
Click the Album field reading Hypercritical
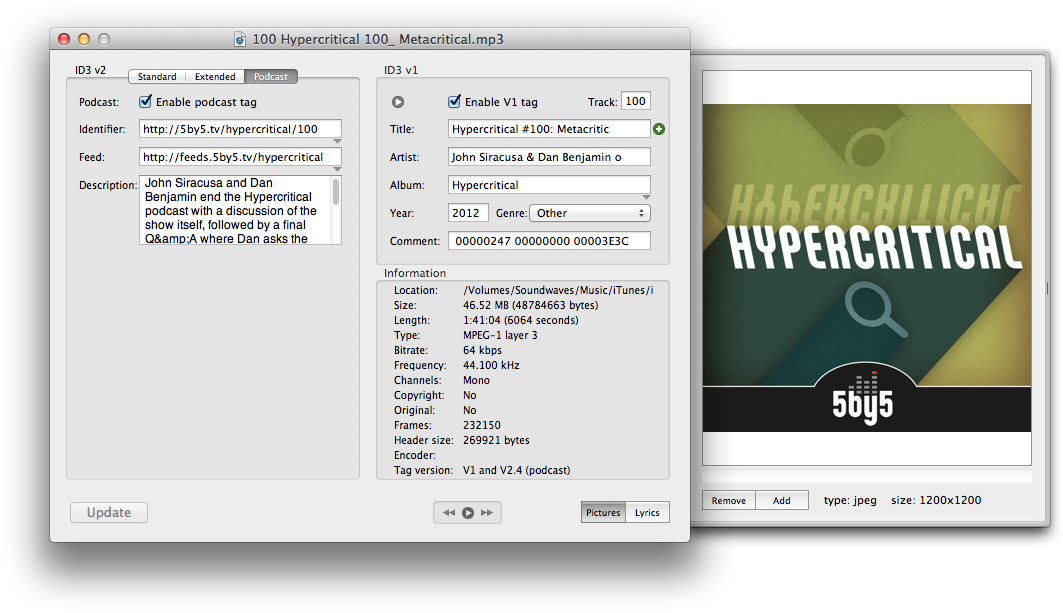549,184
